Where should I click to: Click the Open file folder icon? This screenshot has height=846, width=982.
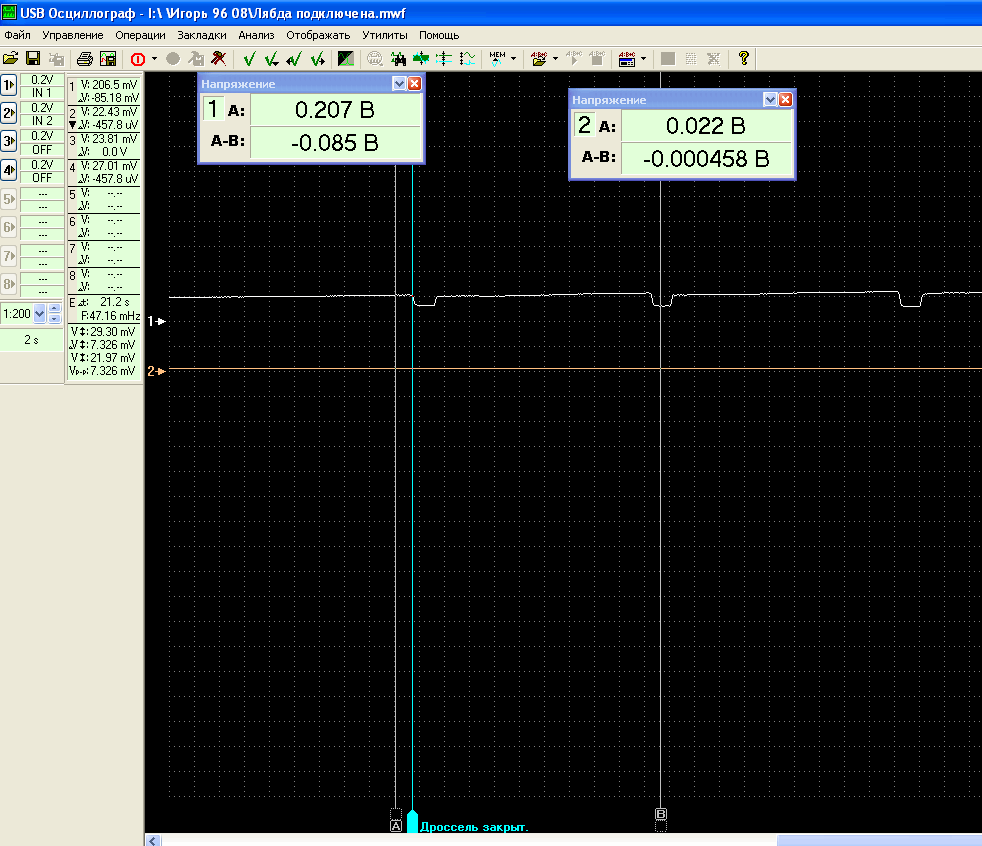[x=11, y=59]
